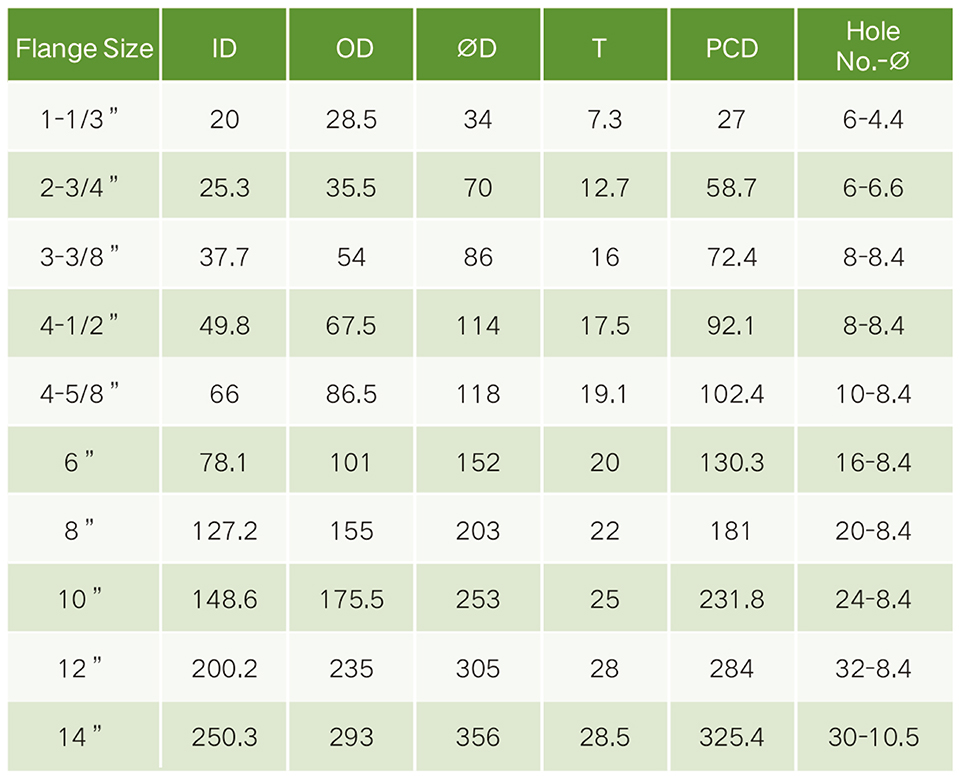Select hole specification 30-10.5
Image resolution: width=960 pixels, height=776 pixels.
coord(872,737)
